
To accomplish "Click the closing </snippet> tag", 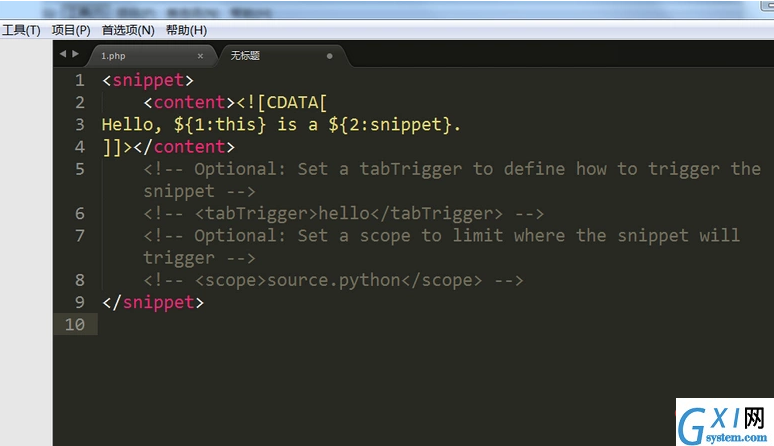I will 153,302.
